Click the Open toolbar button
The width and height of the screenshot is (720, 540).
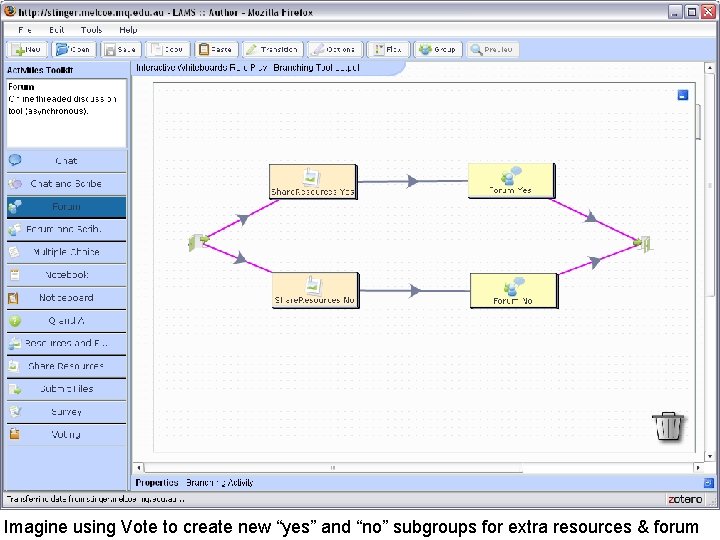[73, 49]
